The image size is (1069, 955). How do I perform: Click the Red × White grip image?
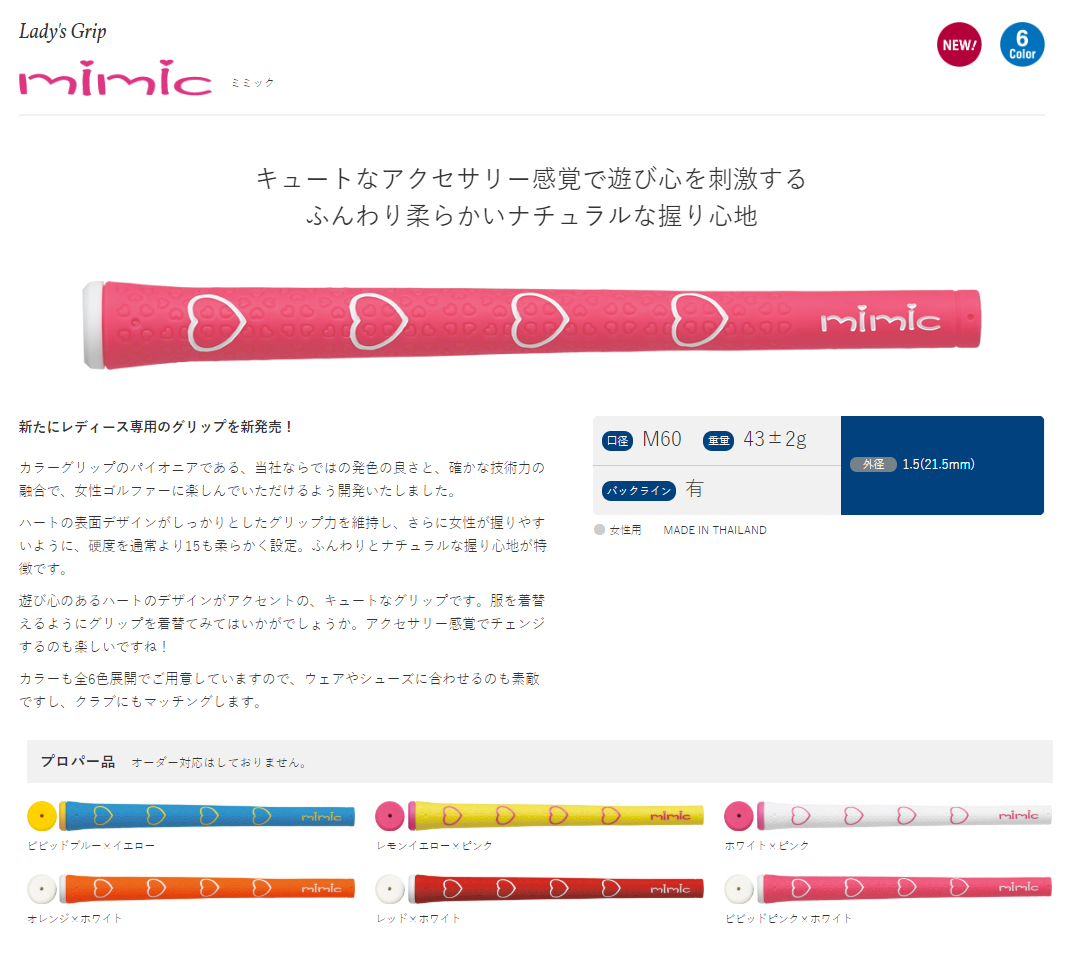click(x=556, y=888)
